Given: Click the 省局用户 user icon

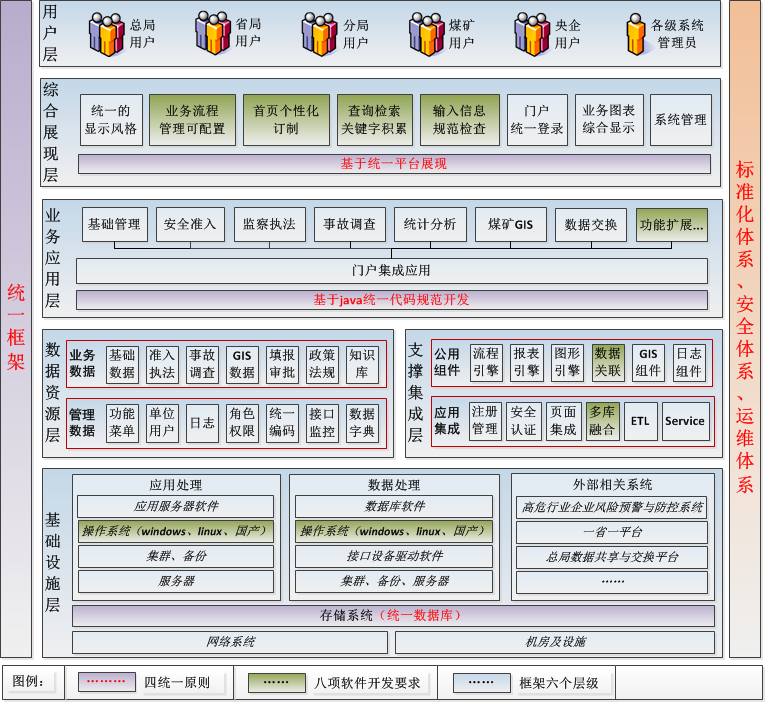Looking at the screenshot, I should pos(213,34).
